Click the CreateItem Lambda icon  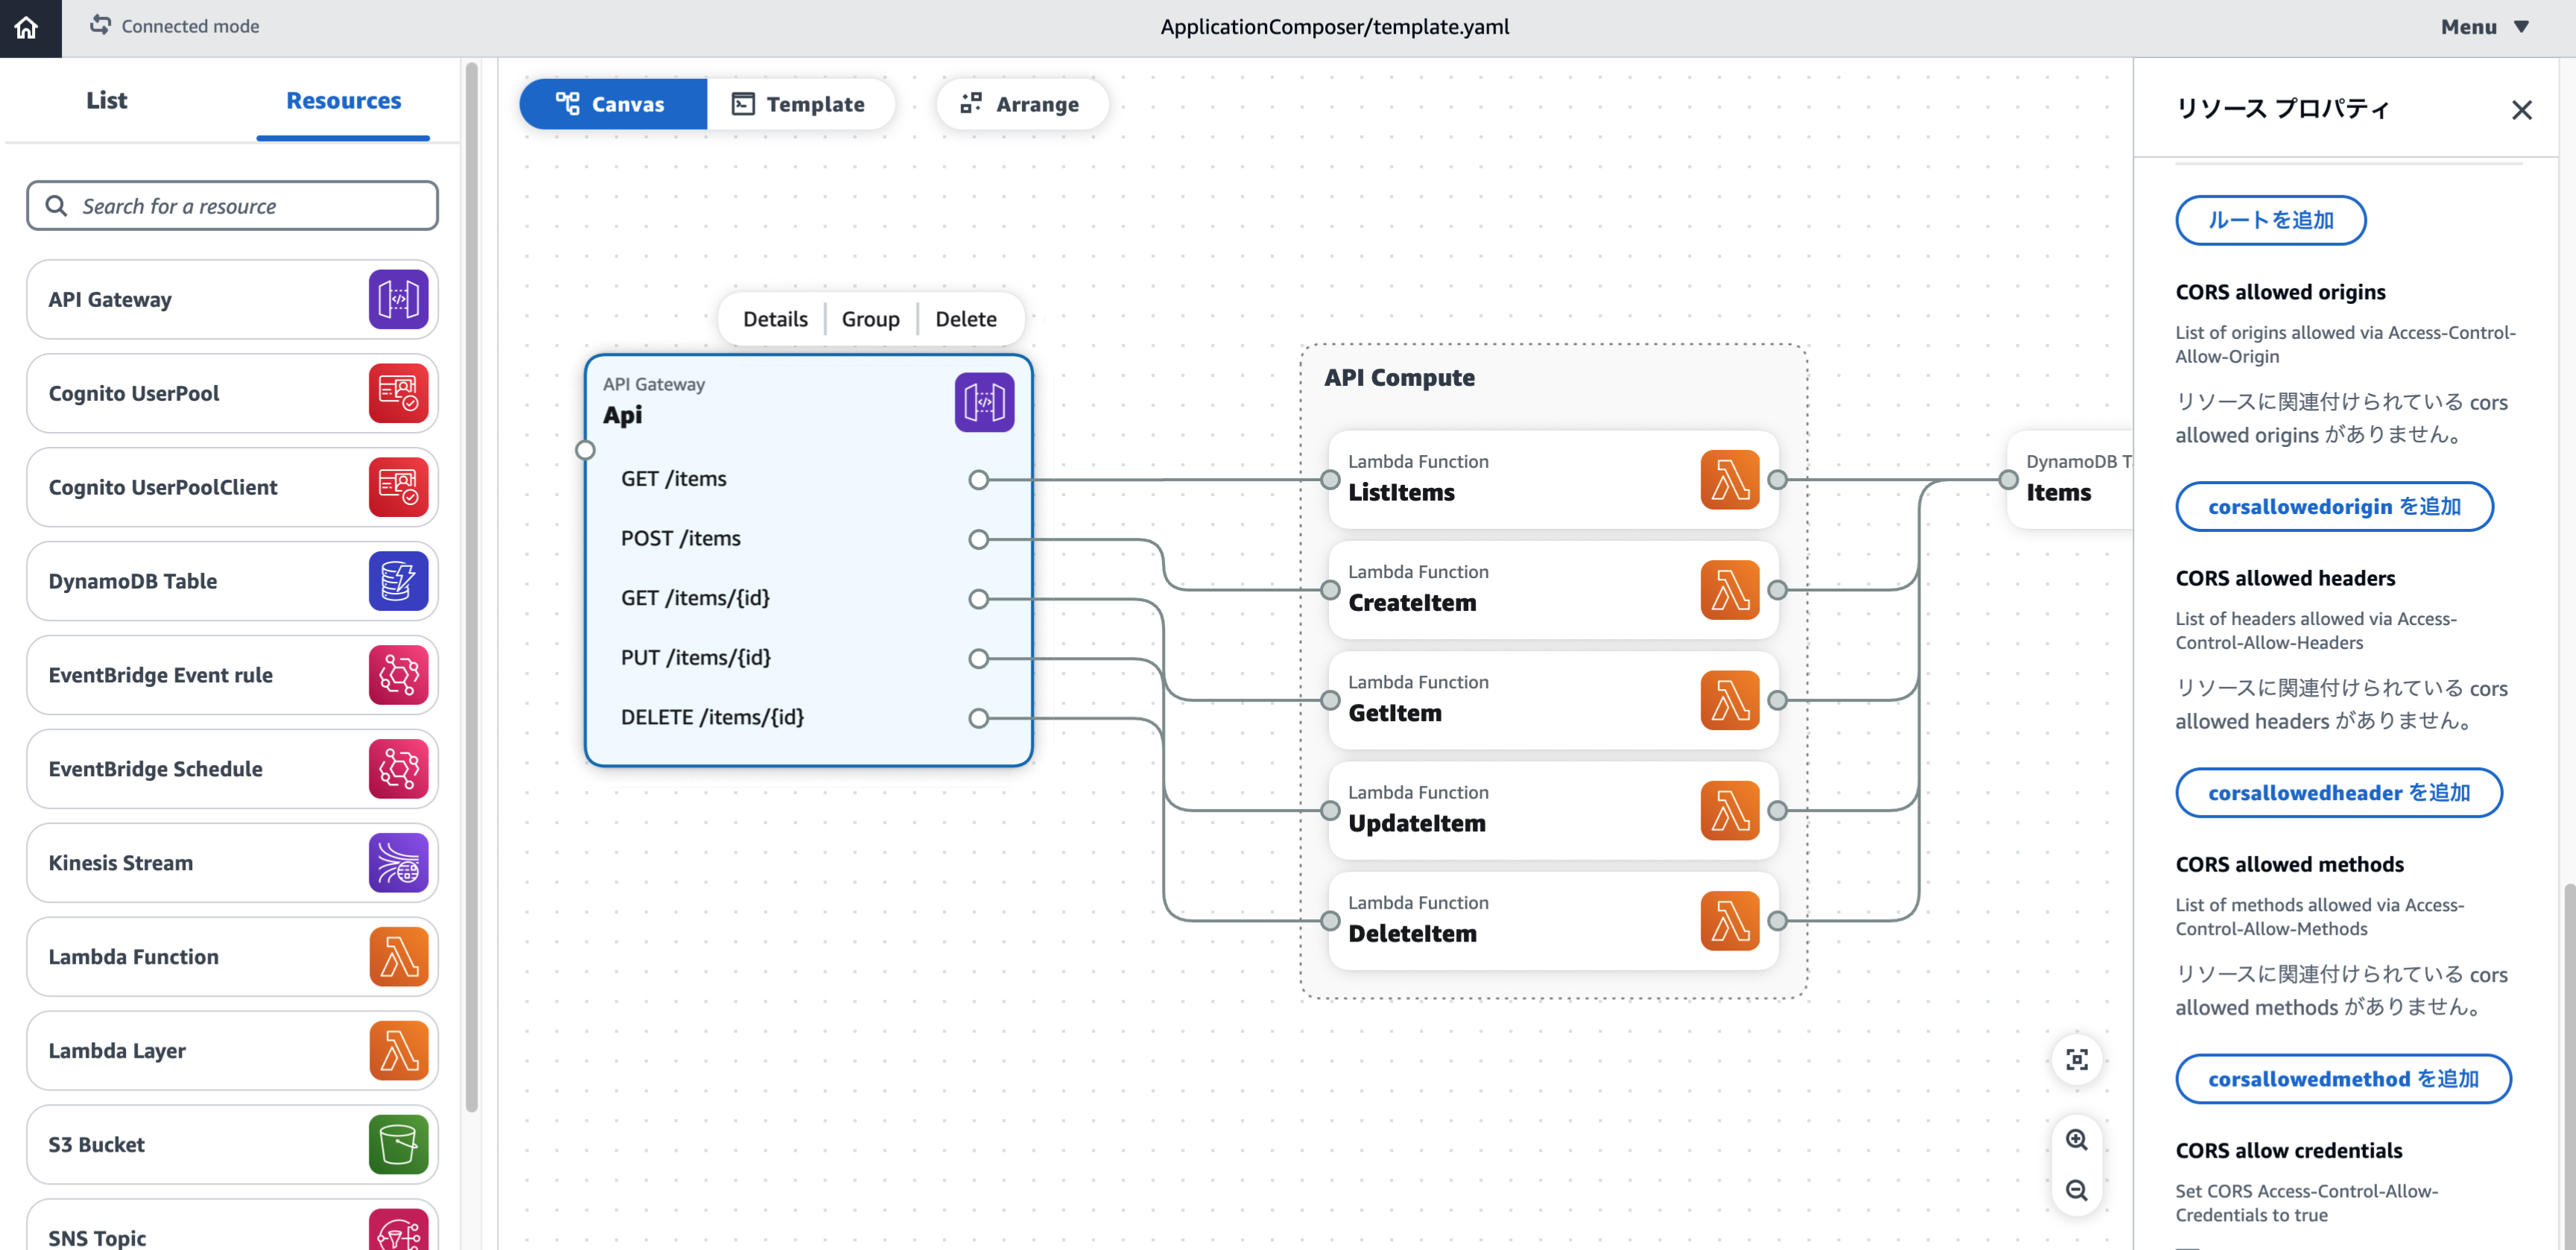tap(1729, 590)
